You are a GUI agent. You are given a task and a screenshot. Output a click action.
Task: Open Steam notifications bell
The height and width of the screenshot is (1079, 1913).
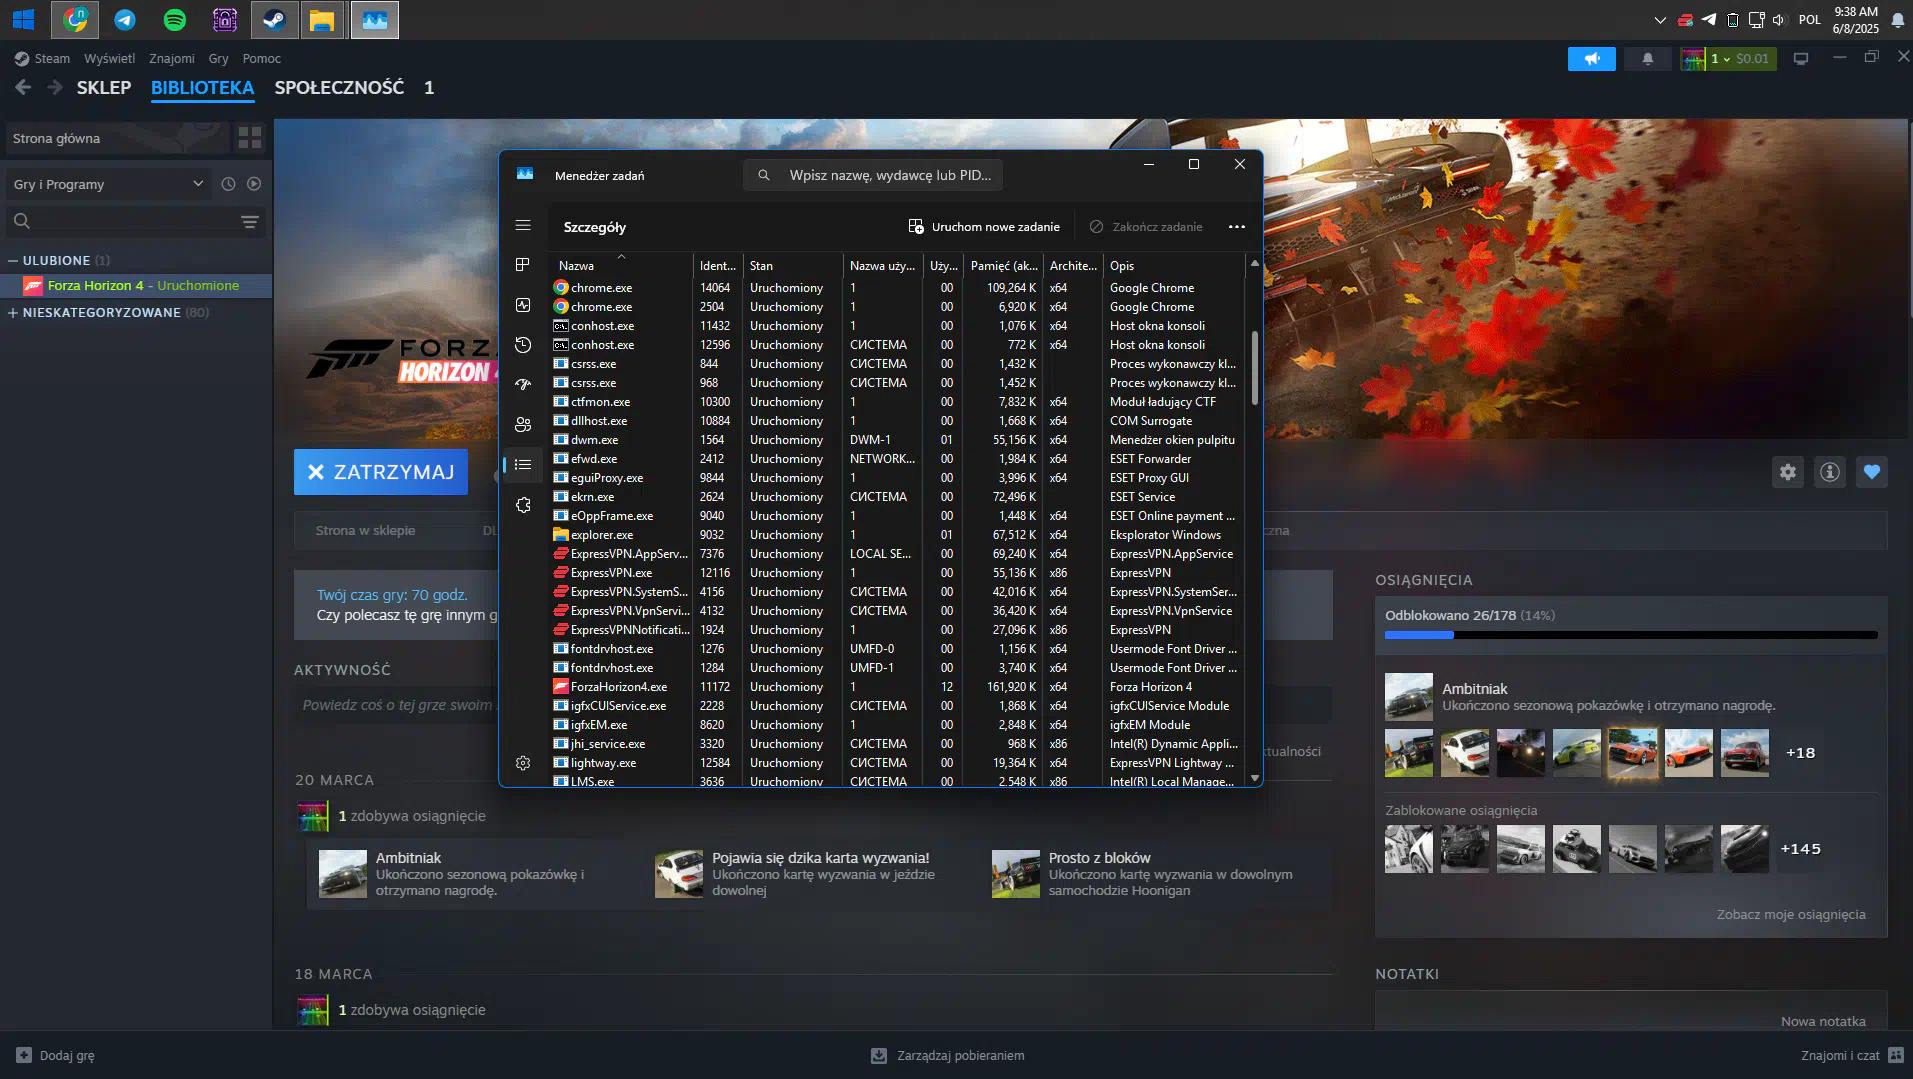click(1648, 59)
